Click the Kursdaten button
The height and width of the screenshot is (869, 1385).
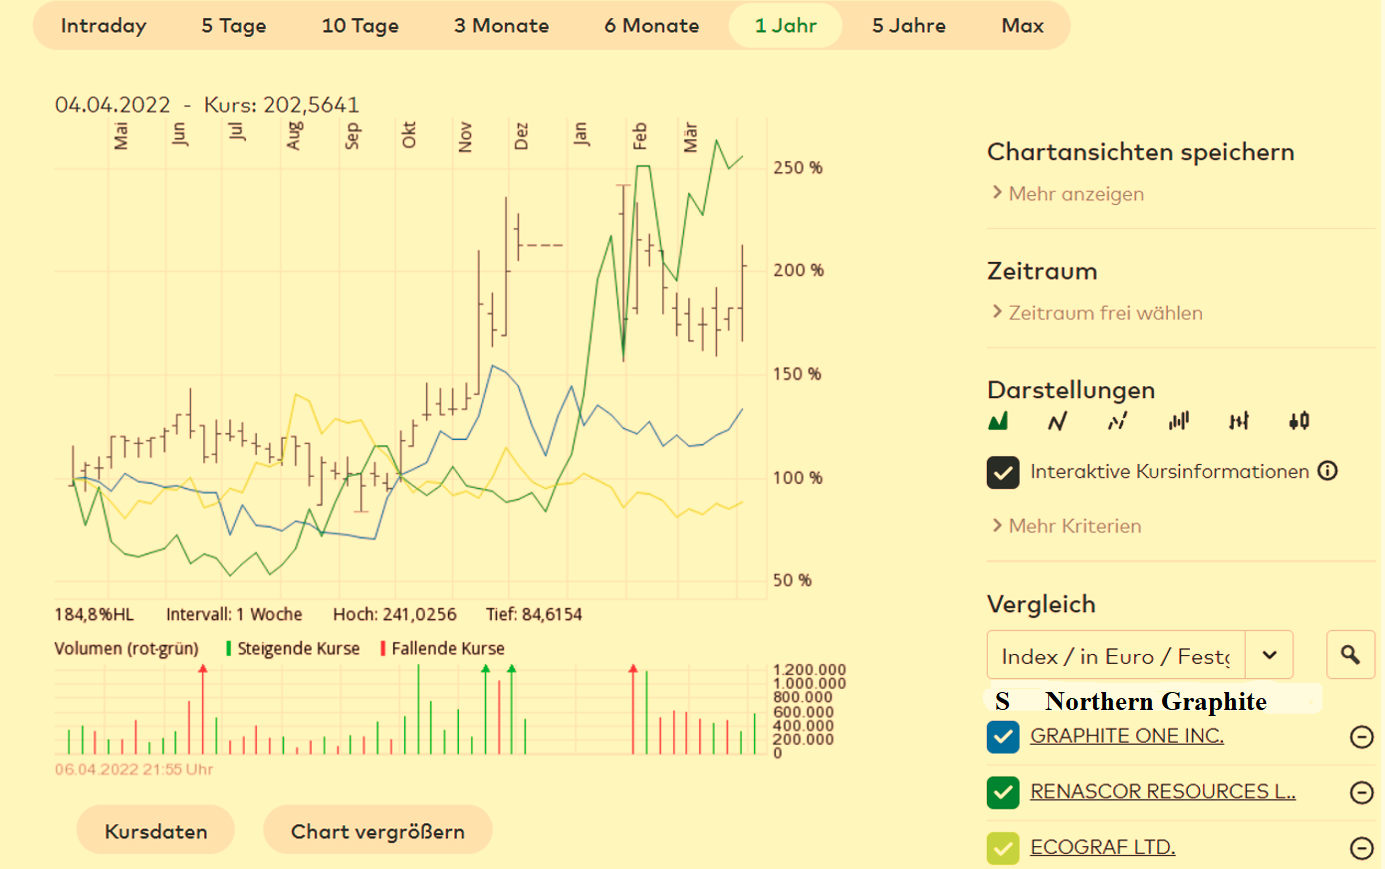click(156, 831)
